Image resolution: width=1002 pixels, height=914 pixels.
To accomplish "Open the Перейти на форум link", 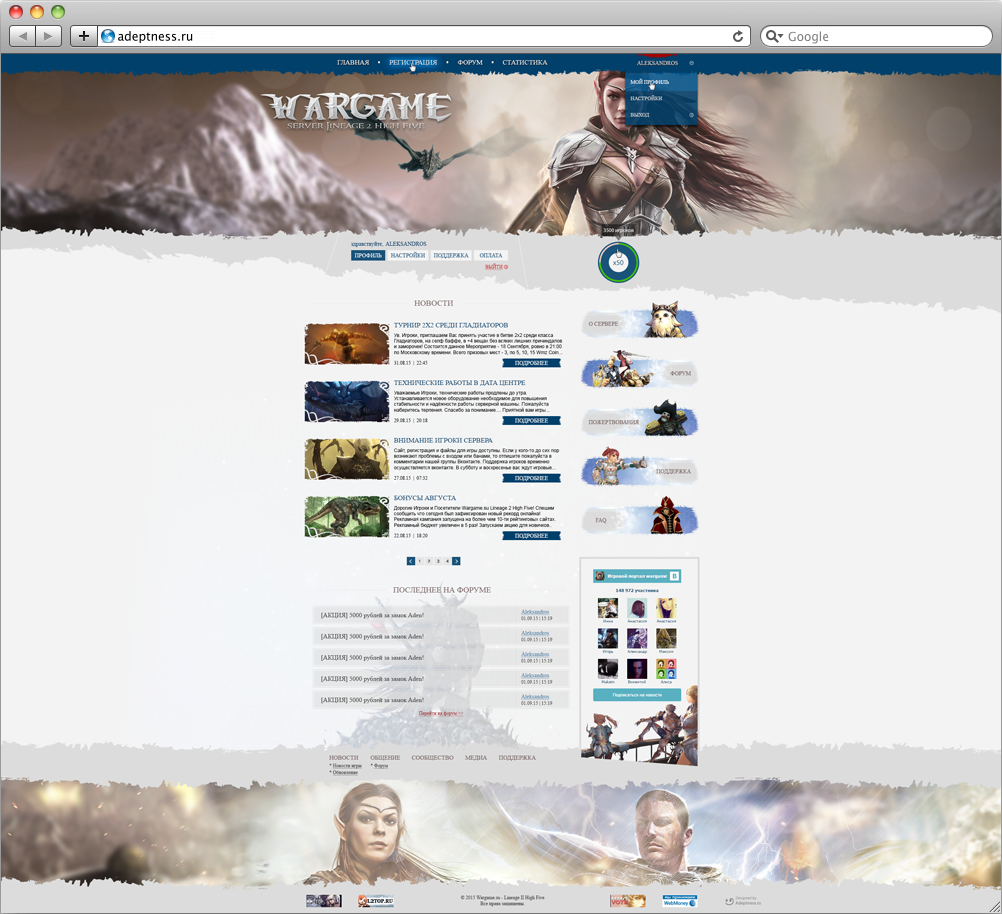I will [441, 713].
